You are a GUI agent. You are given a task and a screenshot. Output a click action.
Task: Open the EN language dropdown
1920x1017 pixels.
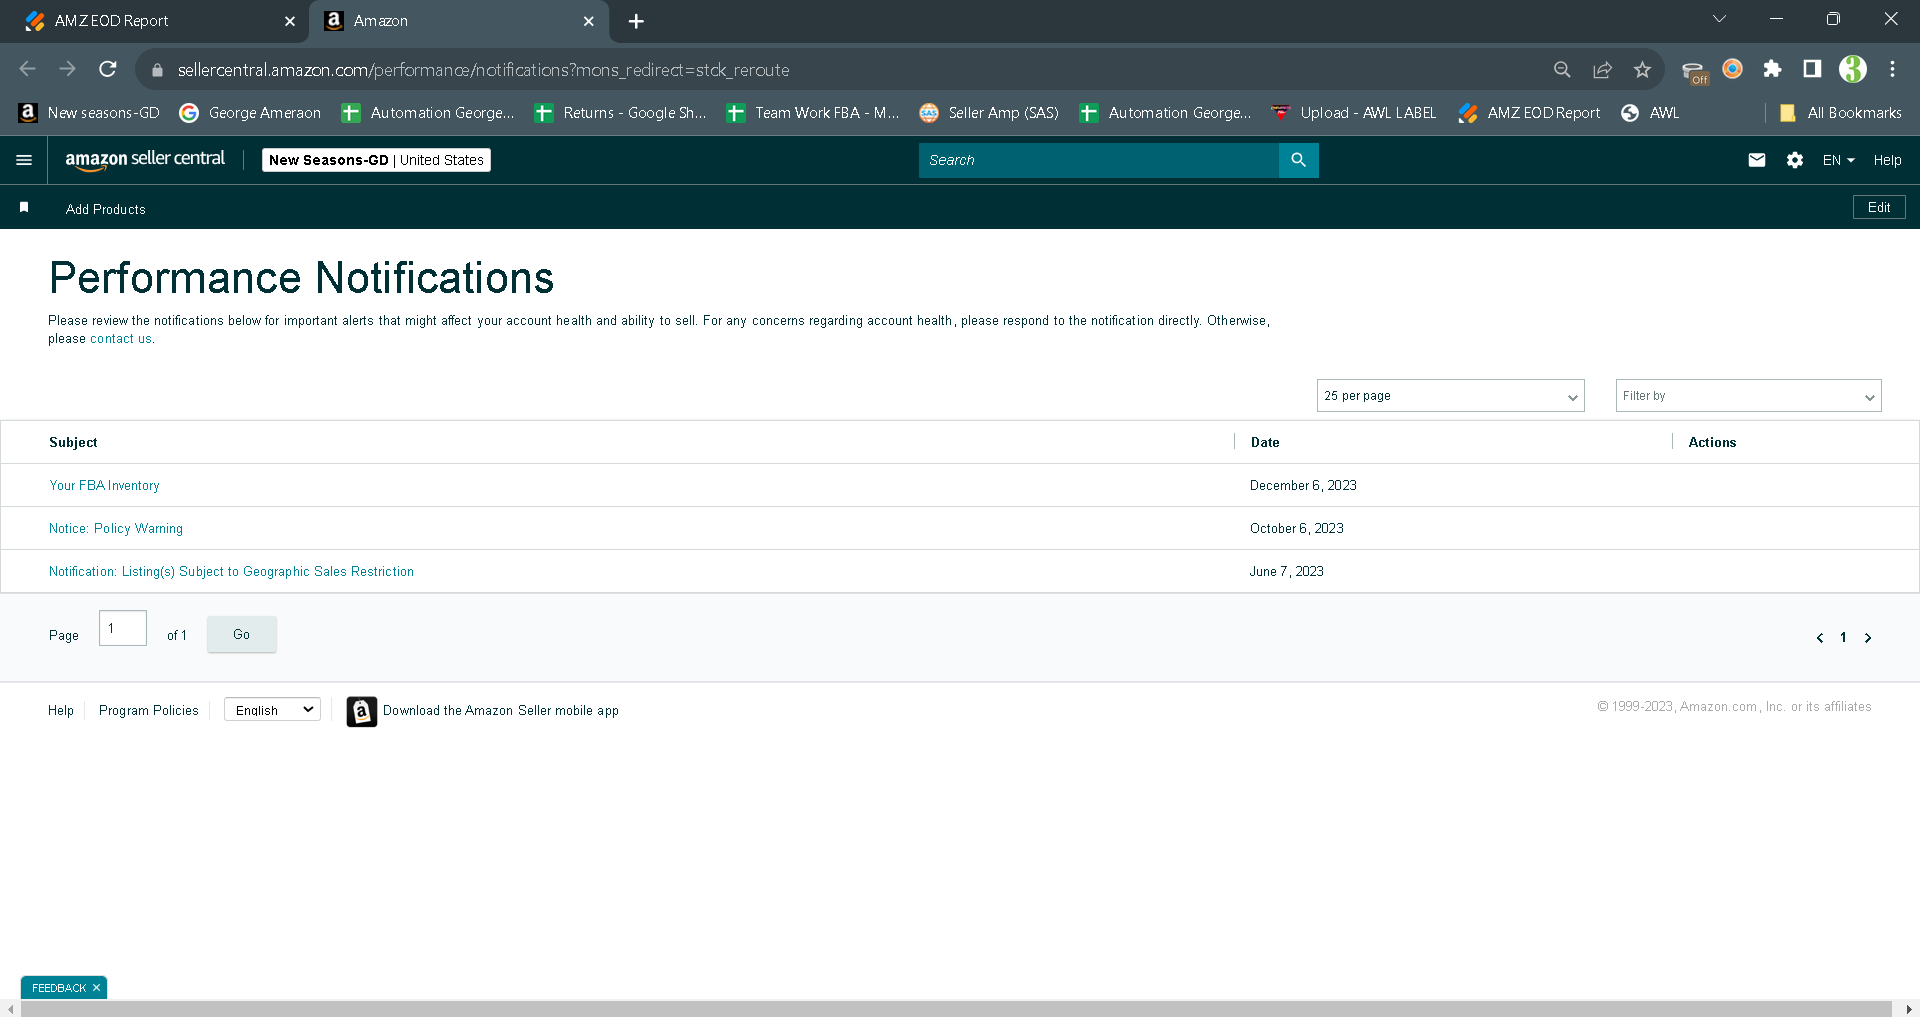click(1838, 160)
